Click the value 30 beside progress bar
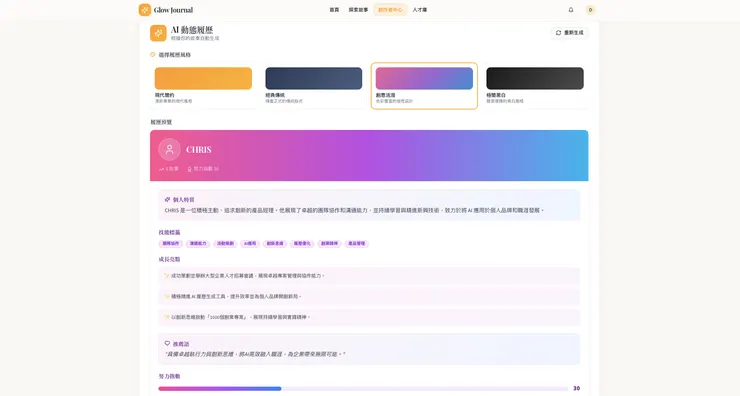740x396 pixels. pos(576,388)
